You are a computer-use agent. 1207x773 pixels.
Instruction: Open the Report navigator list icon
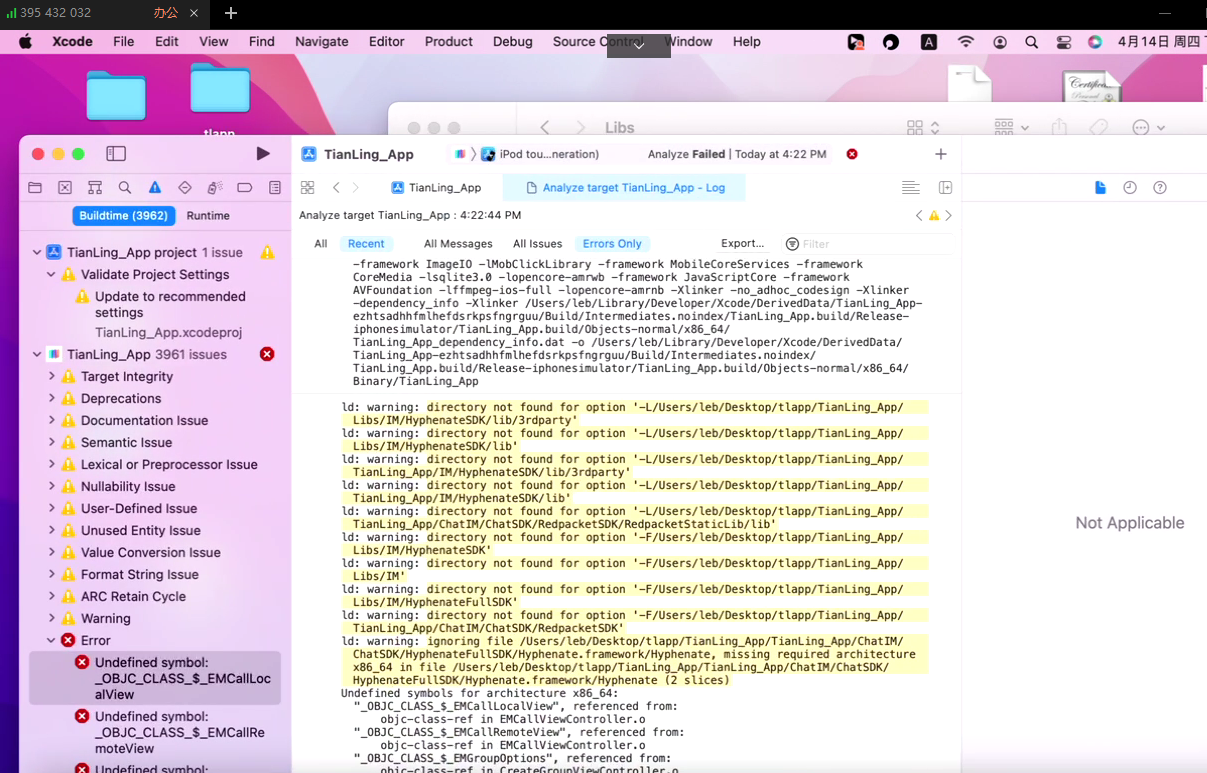click(x=275, y=188)
